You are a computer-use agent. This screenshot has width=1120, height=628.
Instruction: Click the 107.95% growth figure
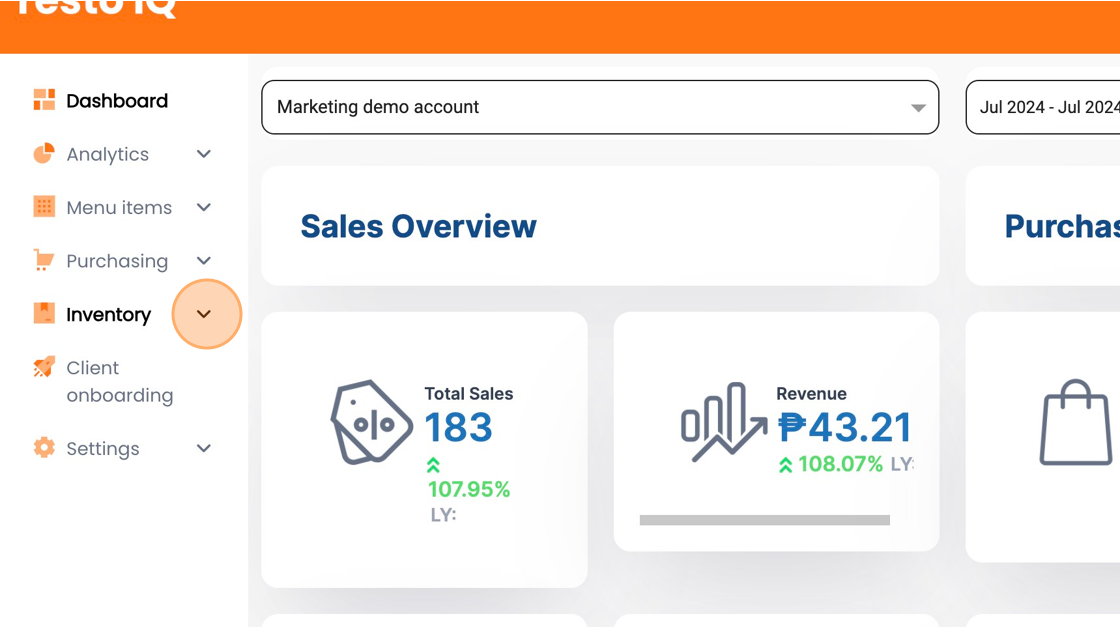tap(469, 489)
